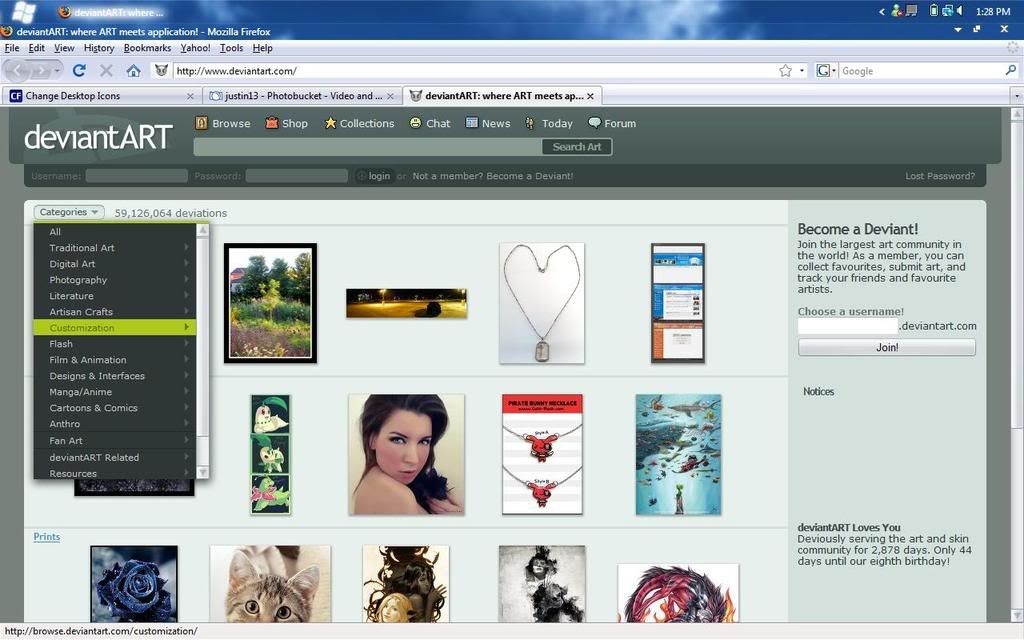Open the History menu

(x=99, y=48)
